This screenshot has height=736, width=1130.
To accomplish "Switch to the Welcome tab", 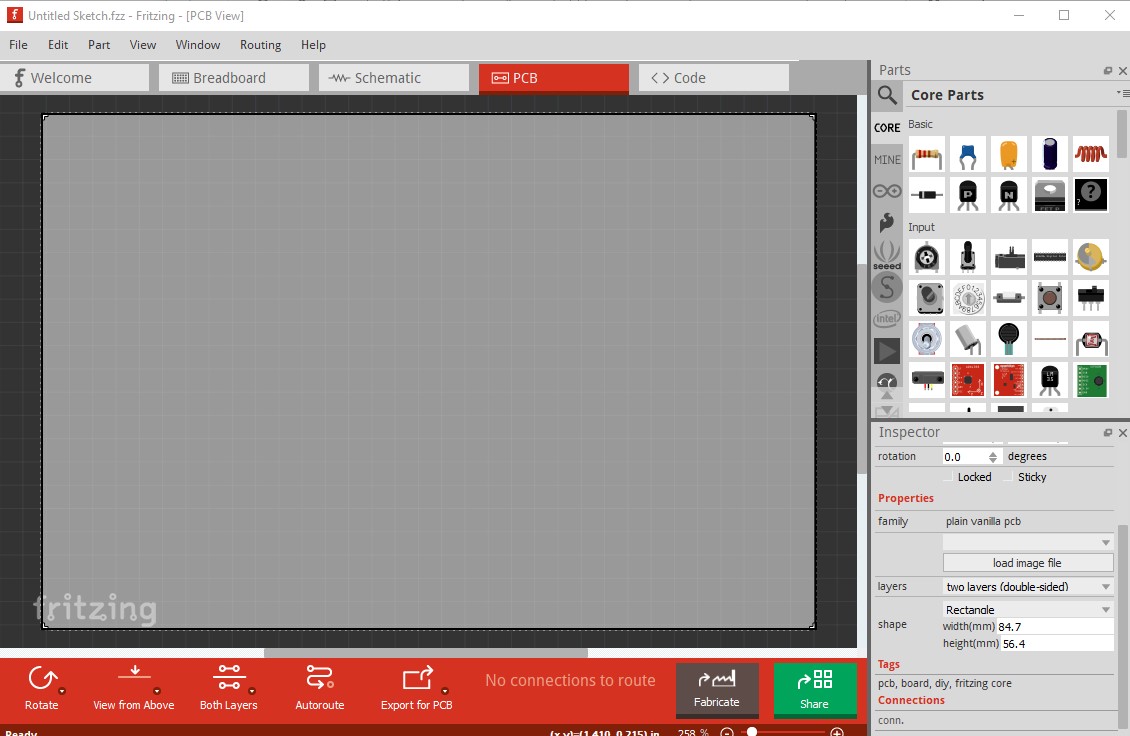I will 75,78.
